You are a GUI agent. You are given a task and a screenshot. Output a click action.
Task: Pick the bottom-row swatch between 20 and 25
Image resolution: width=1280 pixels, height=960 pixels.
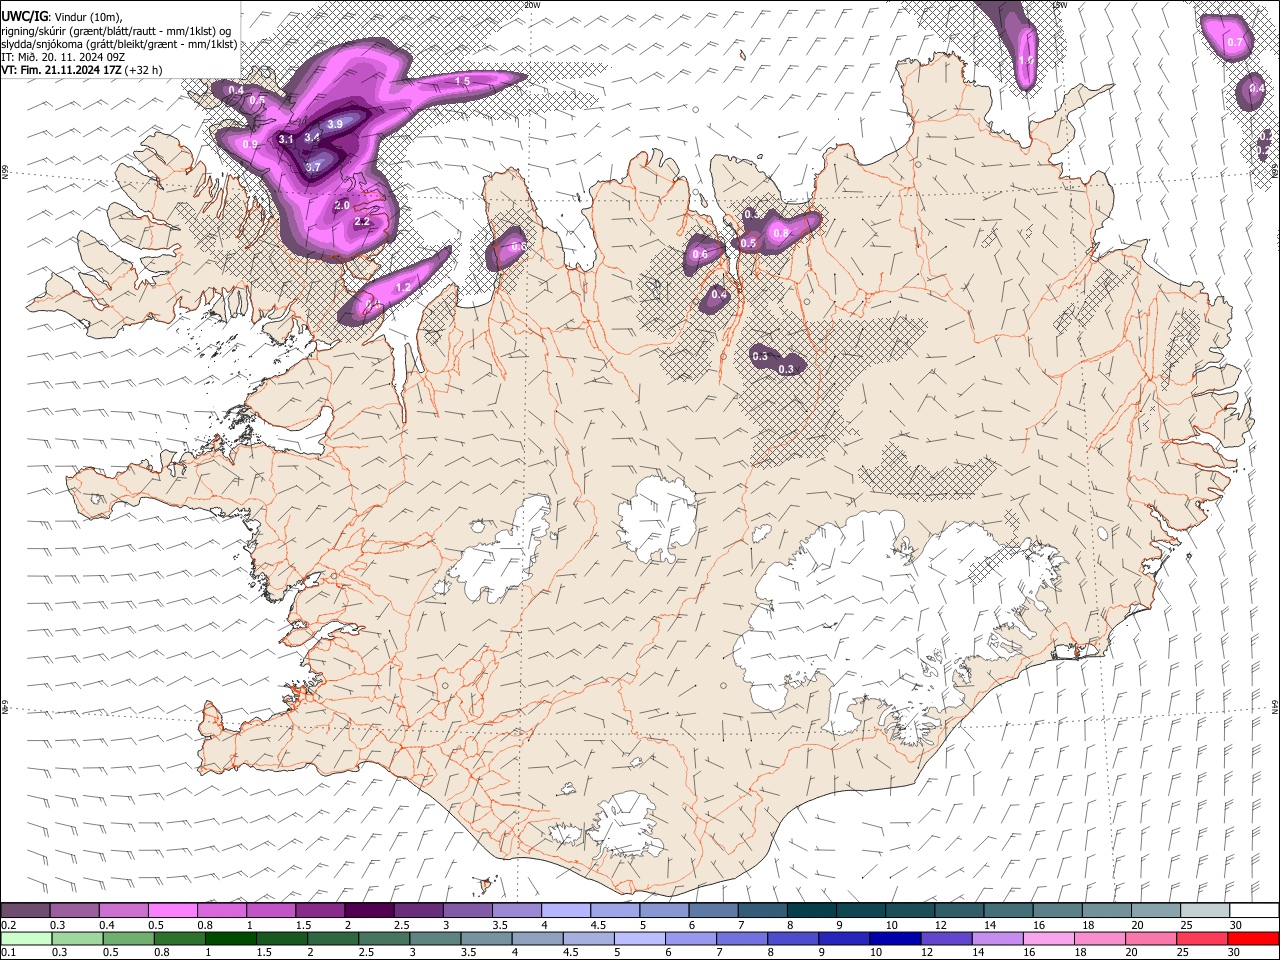pyautogui.click(x=1149, y=938)
